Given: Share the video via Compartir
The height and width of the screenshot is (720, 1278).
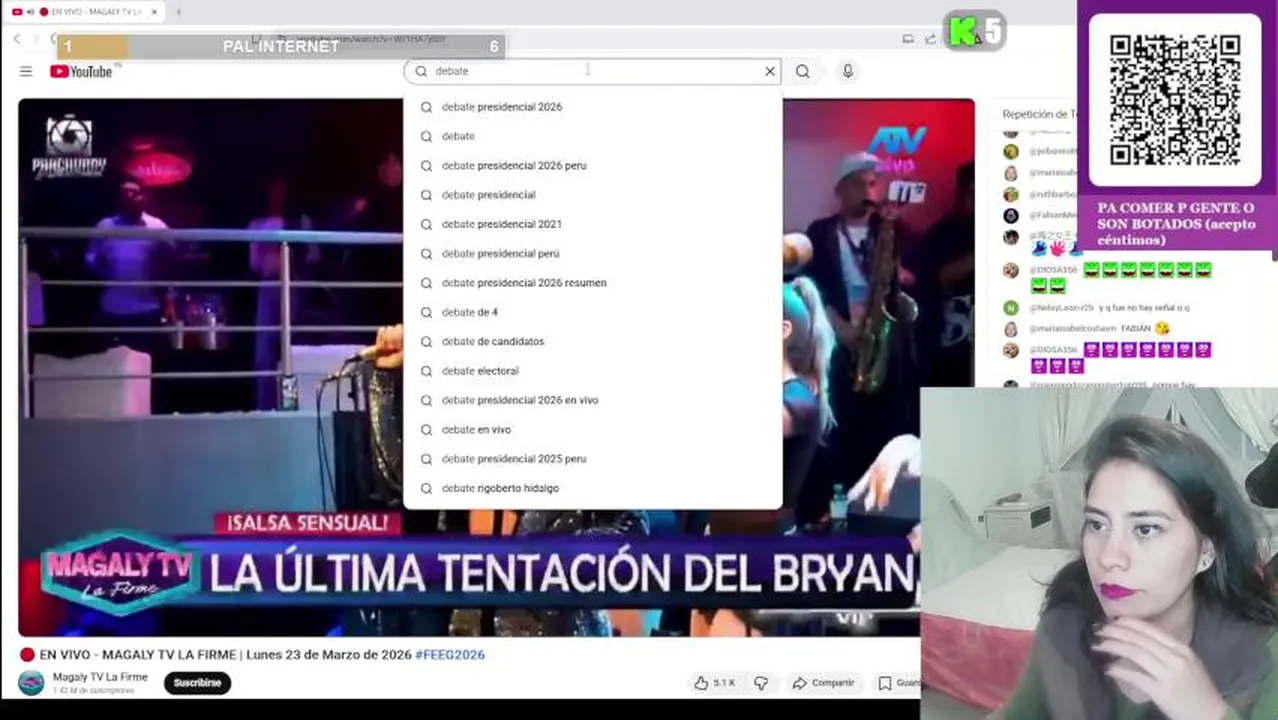Looking at the screenshot, I should [x=823, y=683].
